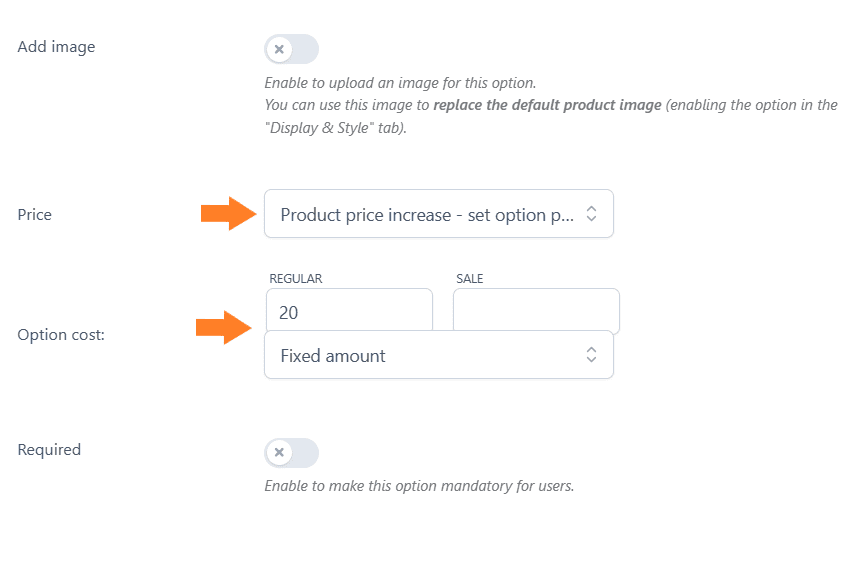852x566 pixels.
Task: Click the Price label
Action: coord(34,215)
